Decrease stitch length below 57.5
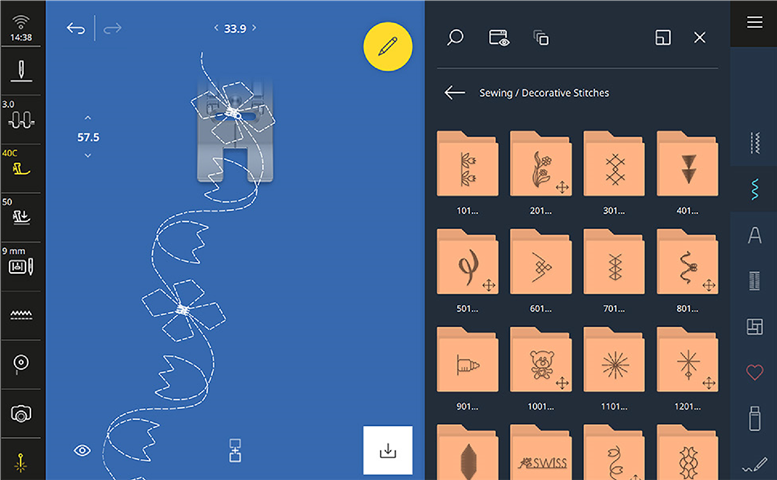 pyautogui.click(x=88, y=156)
